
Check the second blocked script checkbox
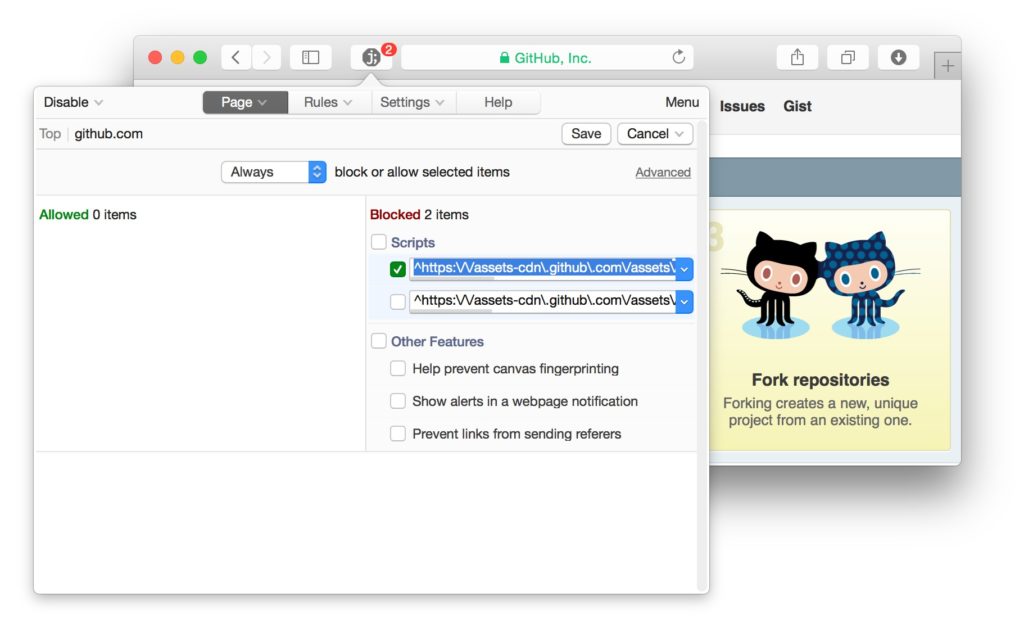coord(398,302)
